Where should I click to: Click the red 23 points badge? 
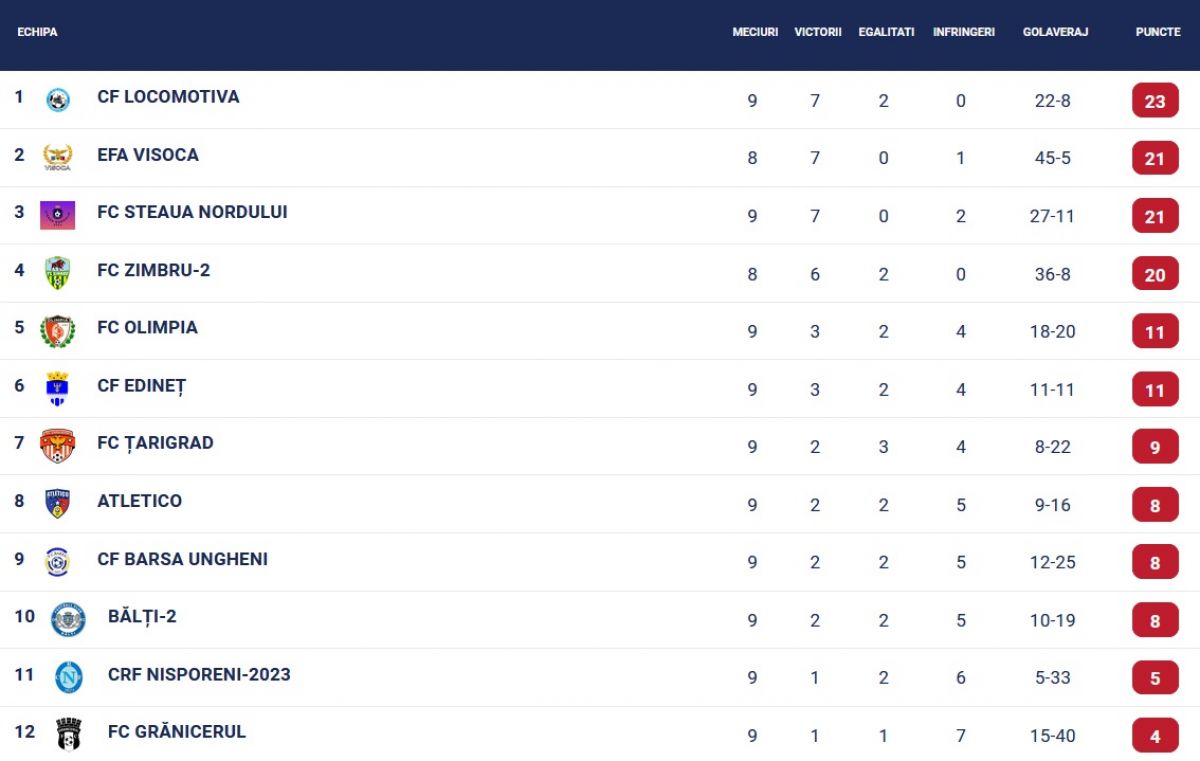[x=1155, y=101]
